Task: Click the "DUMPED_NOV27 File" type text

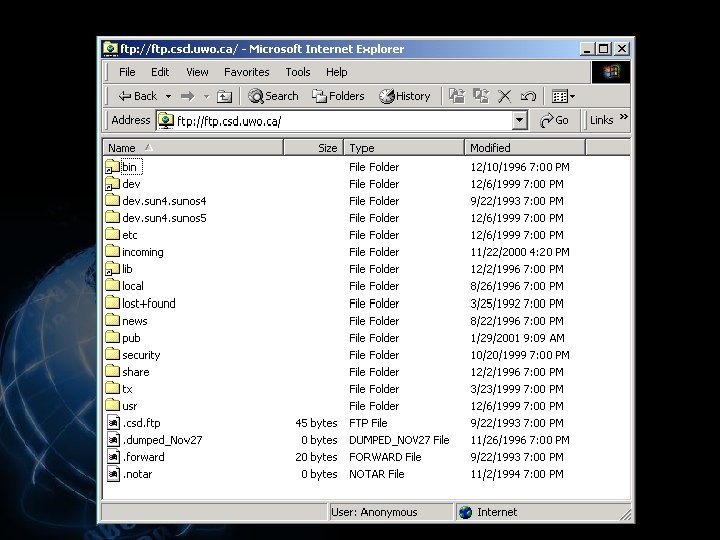Action: (399, 440)
